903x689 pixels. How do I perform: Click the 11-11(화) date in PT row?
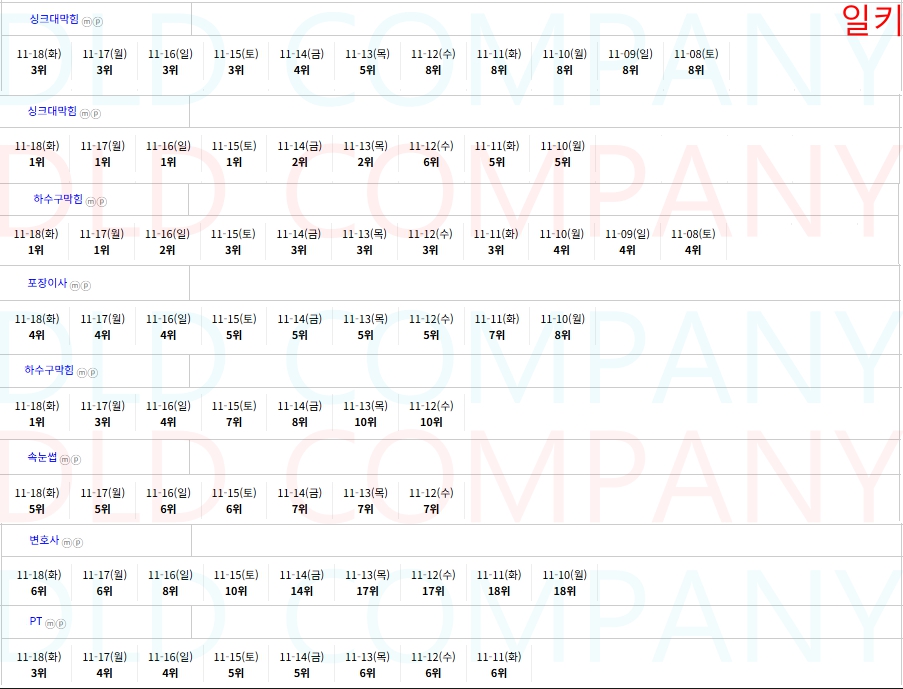click(499, 657)
